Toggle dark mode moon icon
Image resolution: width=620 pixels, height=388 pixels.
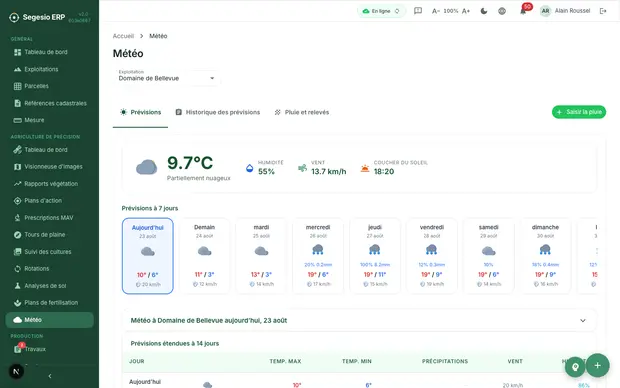(484, 11)
